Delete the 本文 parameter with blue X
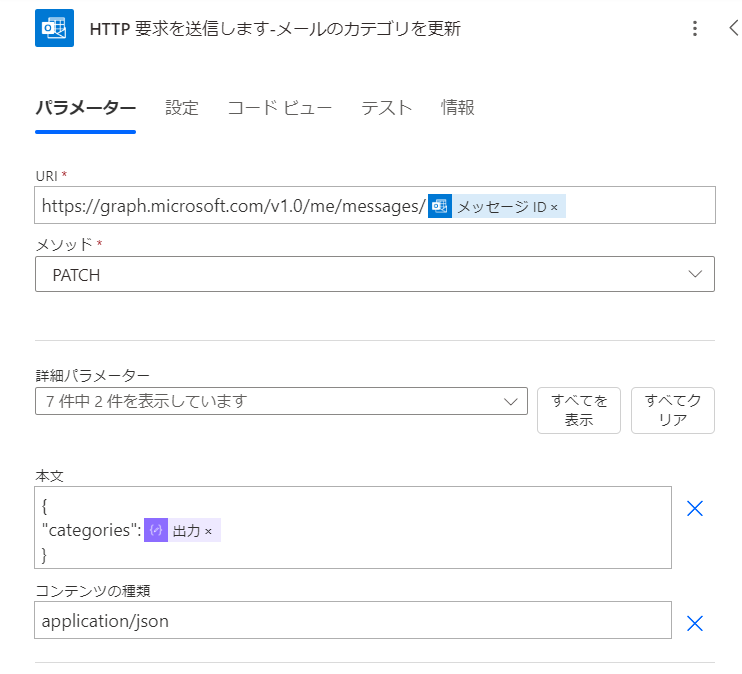 click(x=695, y=508)
